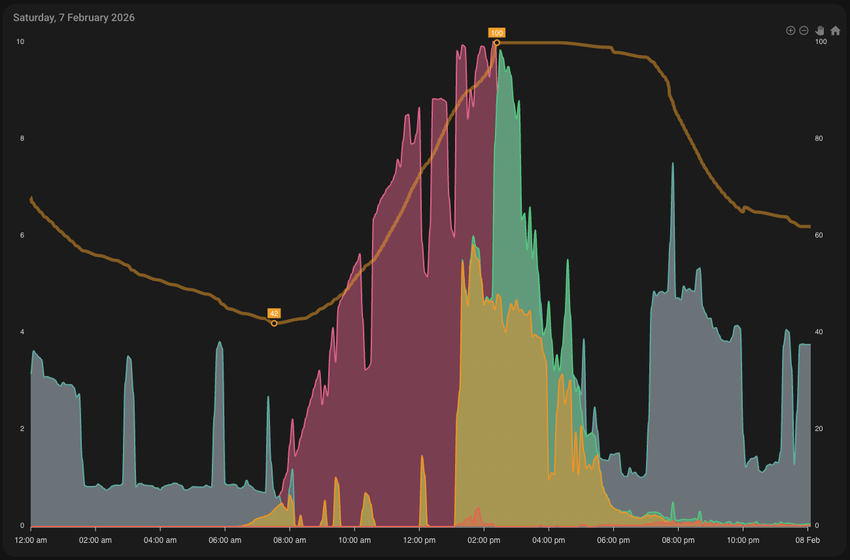
Task: Click the '12:00 pm' x-axis label
Action: point(419,540)
